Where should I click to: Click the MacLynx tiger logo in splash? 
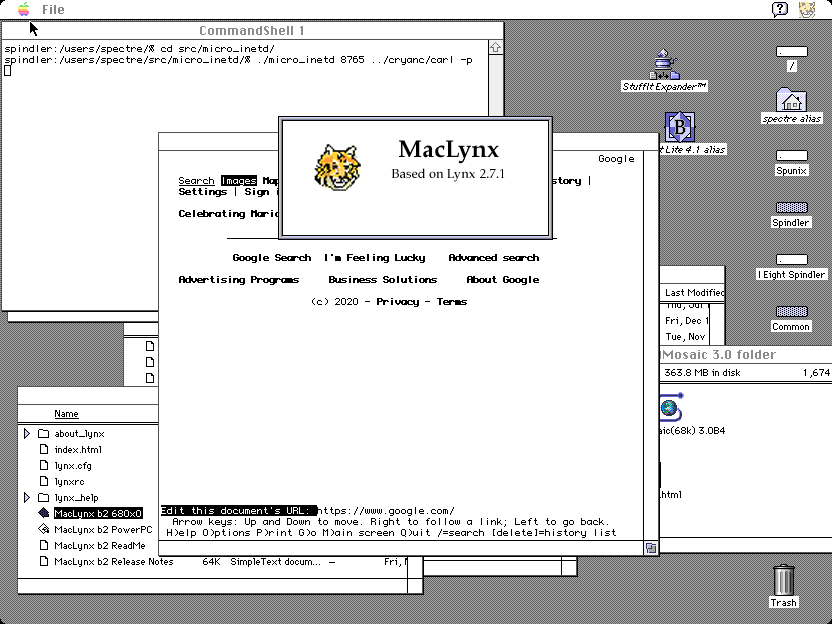point(337,167)
